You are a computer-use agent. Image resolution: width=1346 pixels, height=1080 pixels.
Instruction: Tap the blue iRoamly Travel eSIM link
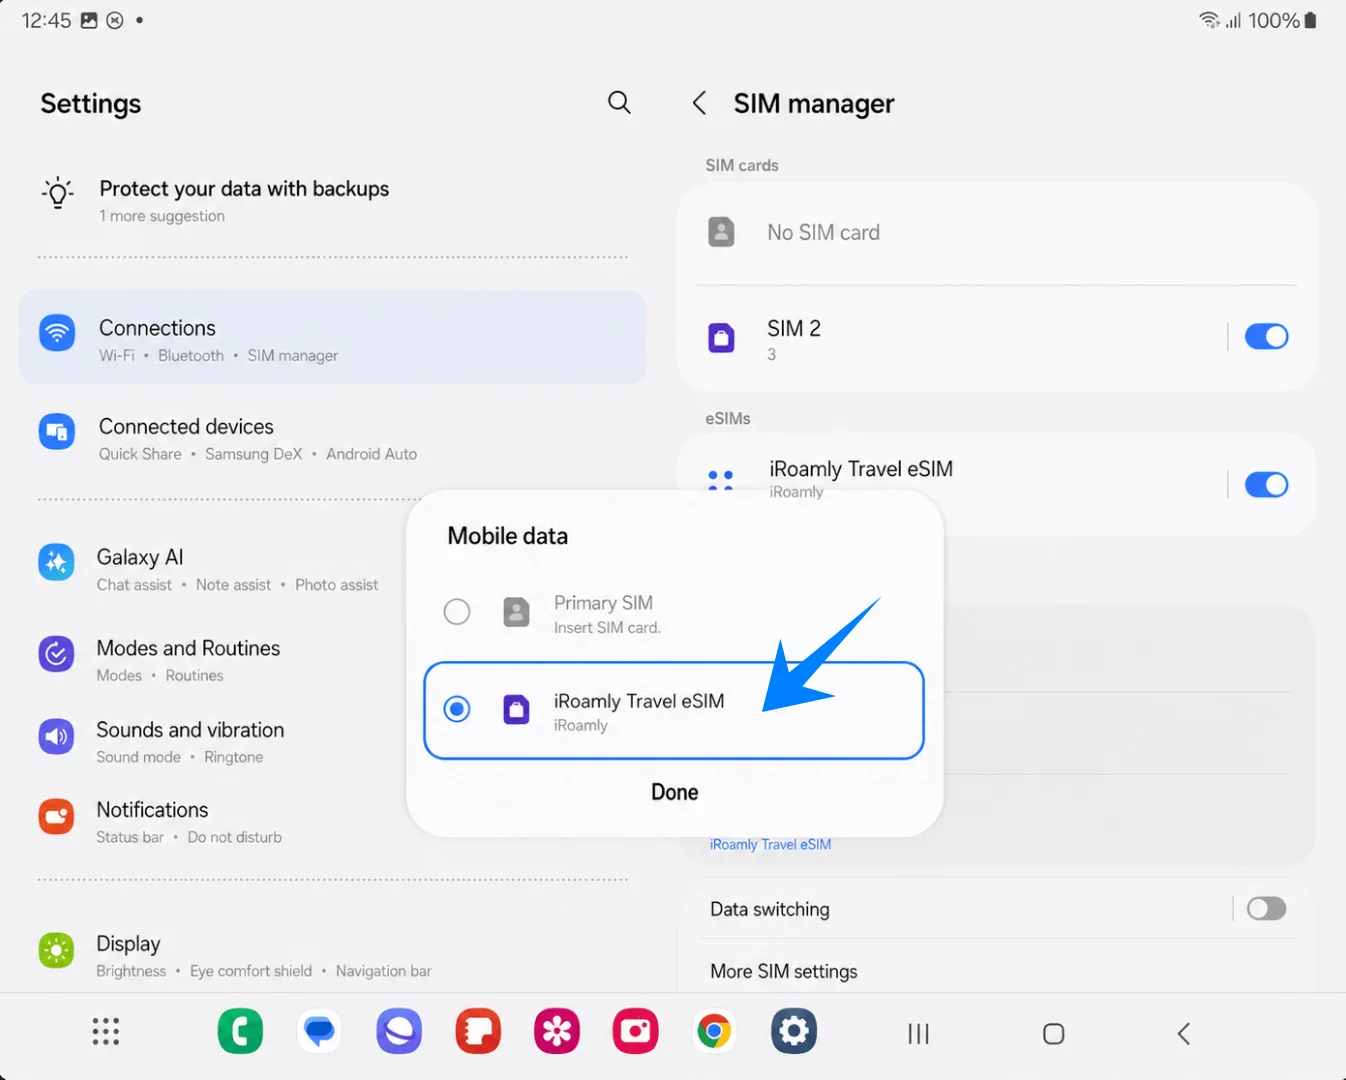pyautogui.click(x=770, y=845)
